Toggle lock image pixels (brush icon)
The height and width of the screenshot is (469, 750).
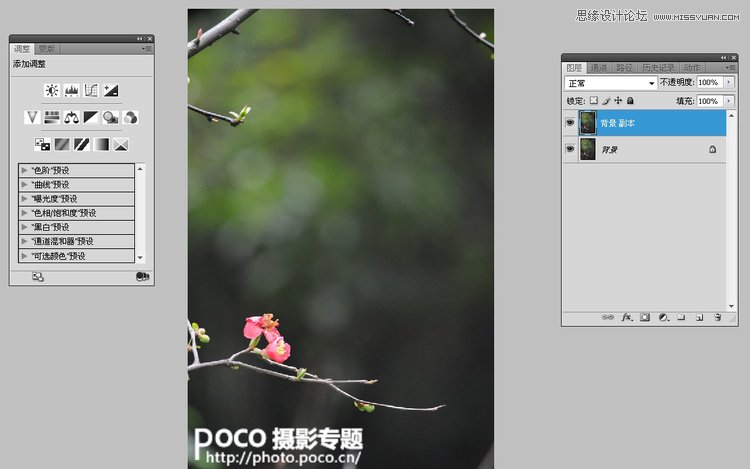[x=606, y=100]
